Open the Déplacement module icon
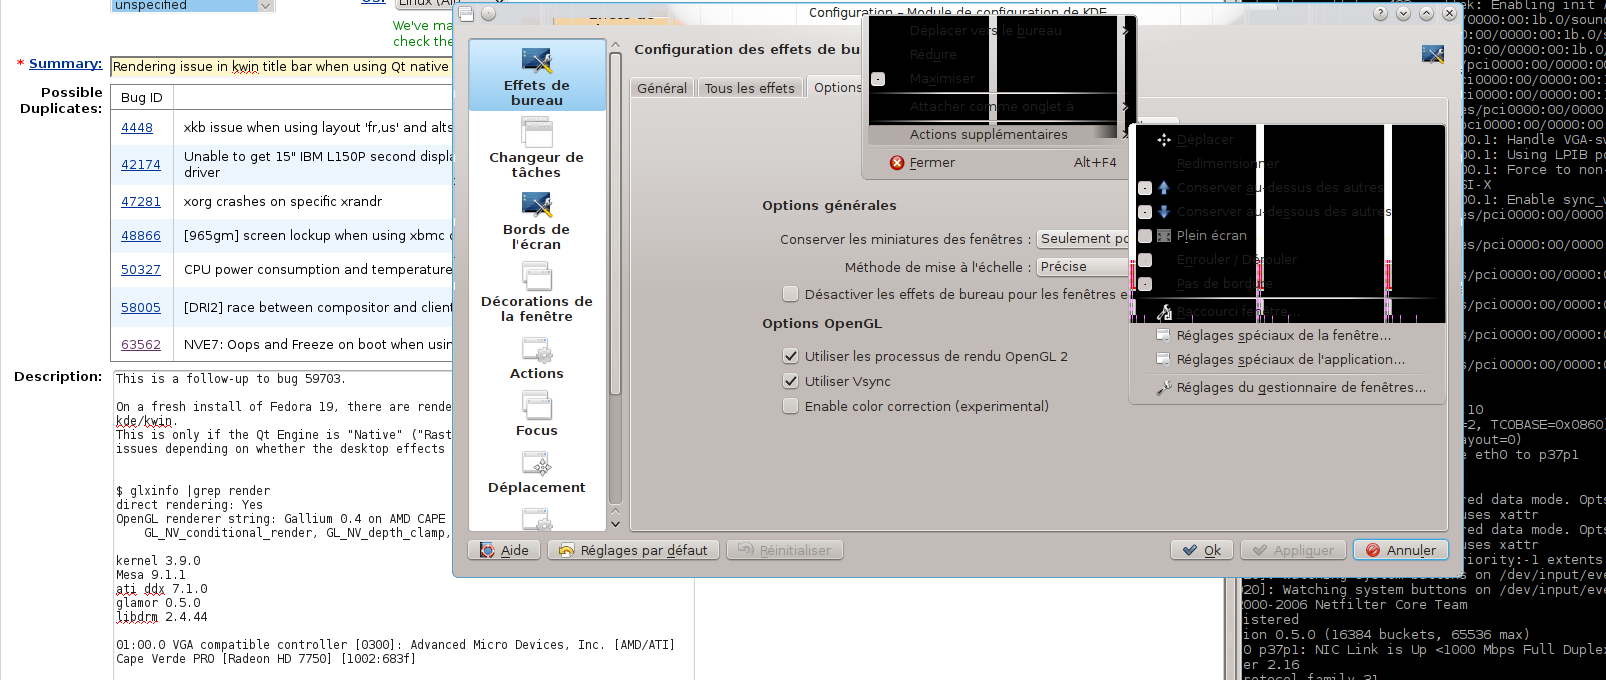Screen dimensions: 1606x680 click(537, 464)
